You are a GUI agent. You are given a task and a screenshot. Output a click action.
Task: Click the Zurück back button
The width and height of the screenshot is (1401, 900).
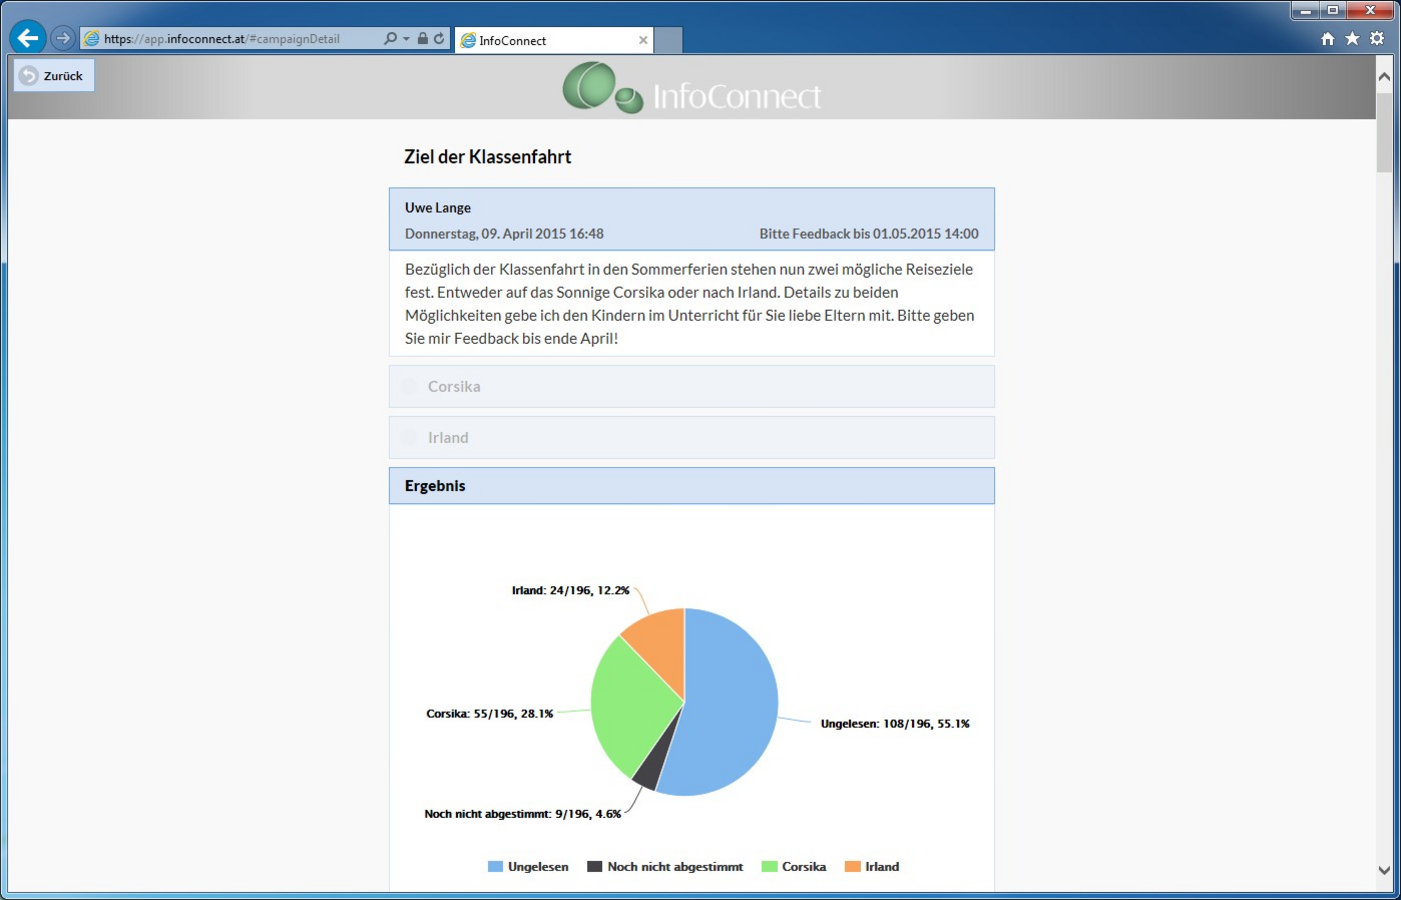54,75
